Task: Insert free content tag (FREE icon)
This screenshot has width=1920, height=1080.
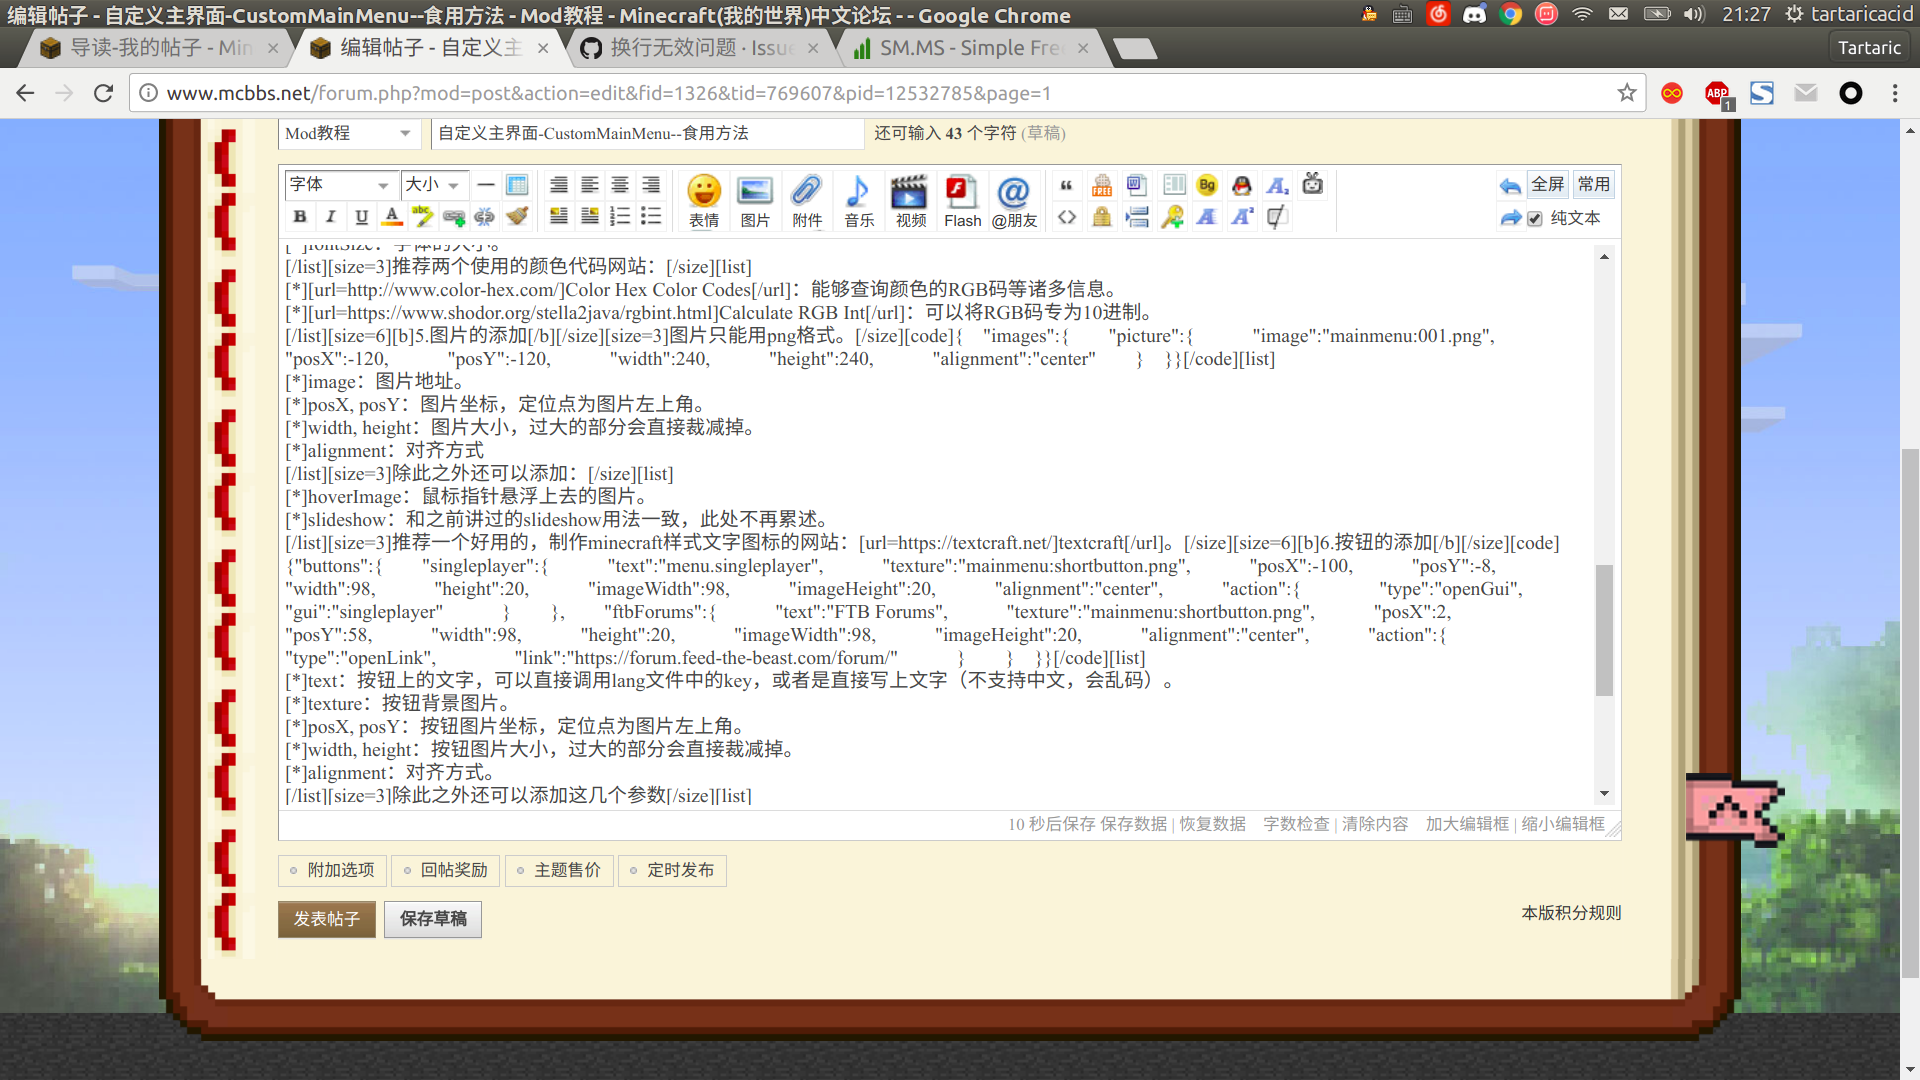Action: point(1102,185)
